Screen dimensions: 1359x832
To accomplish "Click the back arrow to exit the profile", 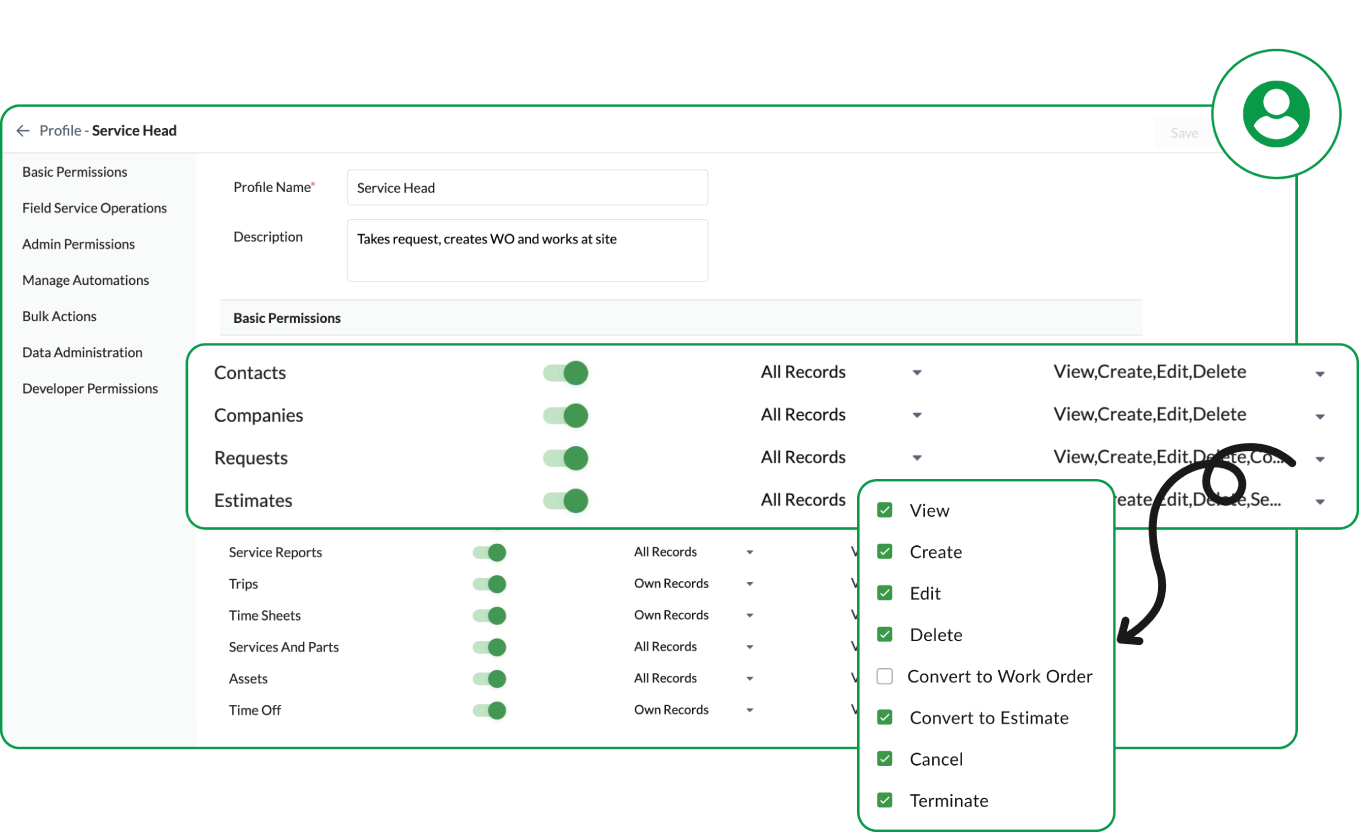I will (x=22, y=130).
